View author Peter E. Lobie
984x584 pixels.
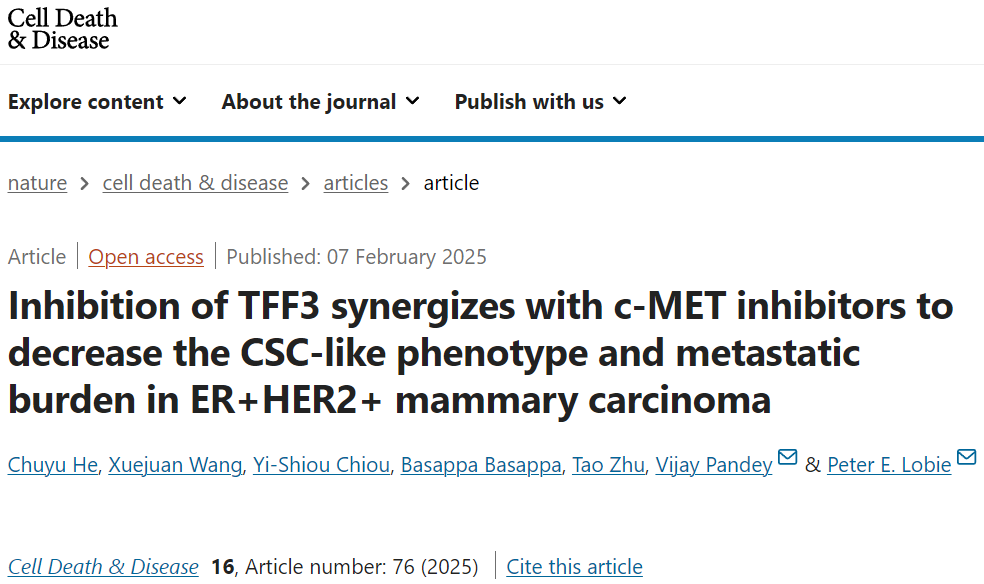coord(889,465)
